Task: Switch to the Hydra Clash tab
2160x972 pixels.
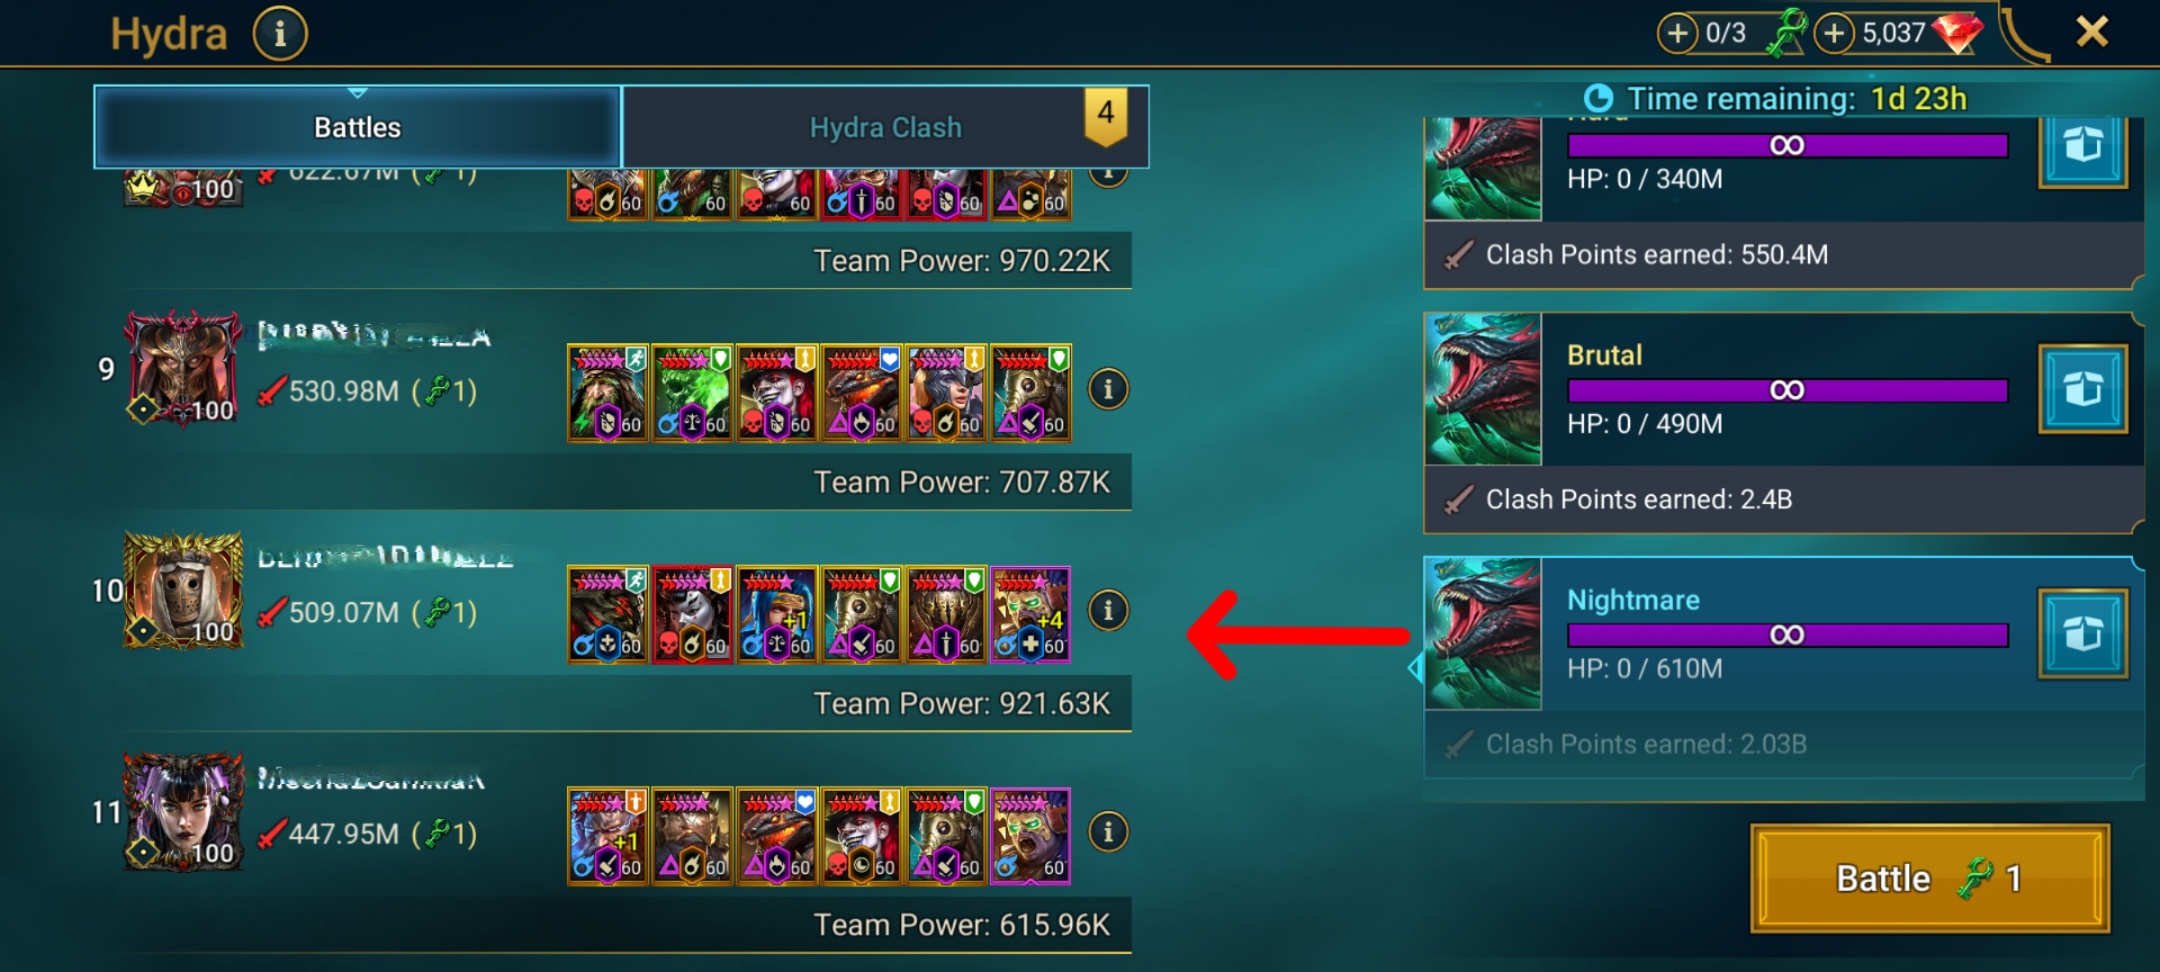Action: click(x=885, y=127)
